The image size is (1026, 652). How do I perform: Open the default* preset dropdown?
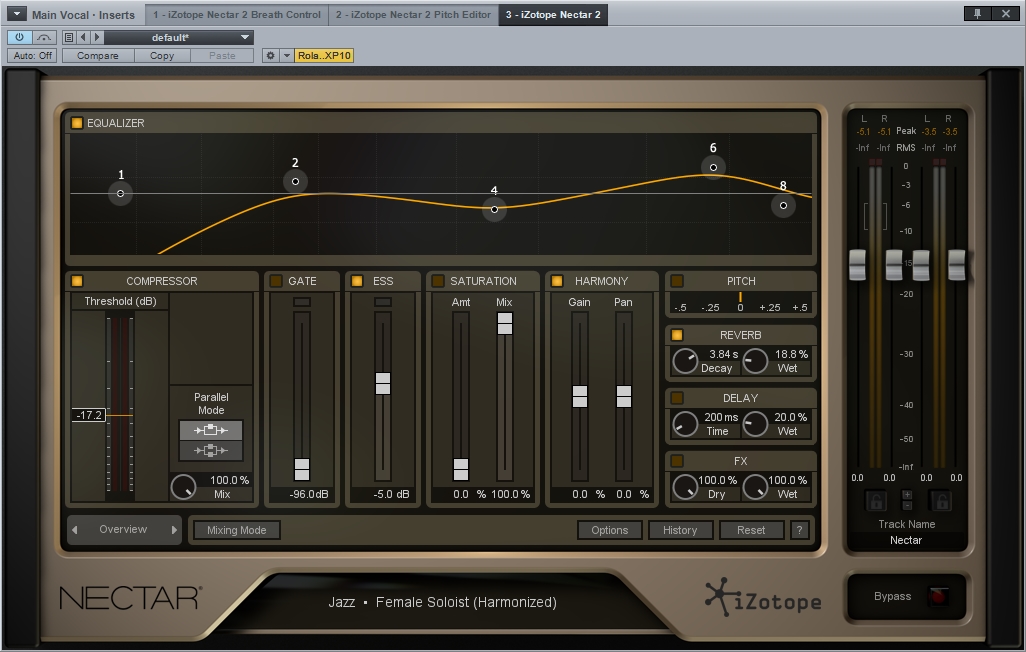(177, 37)
